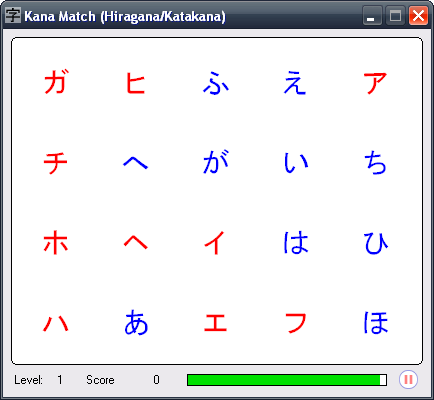Open the Kana Match title bar icon

[x=13, y=15]
